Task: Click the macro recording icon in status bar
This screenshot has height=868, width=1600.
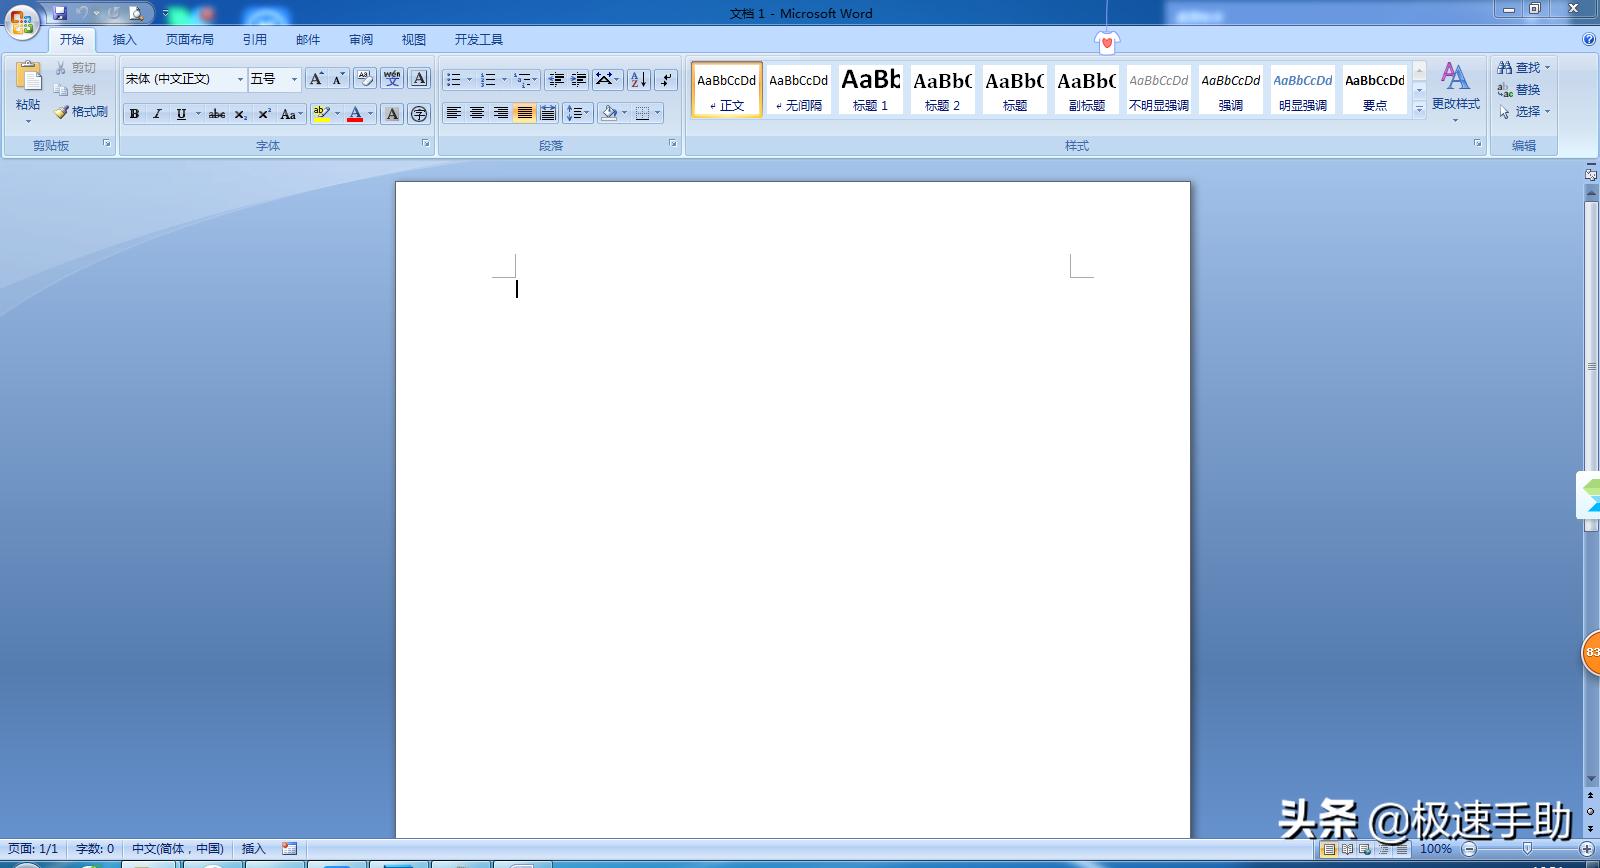Action: click(x=290, y=848)
